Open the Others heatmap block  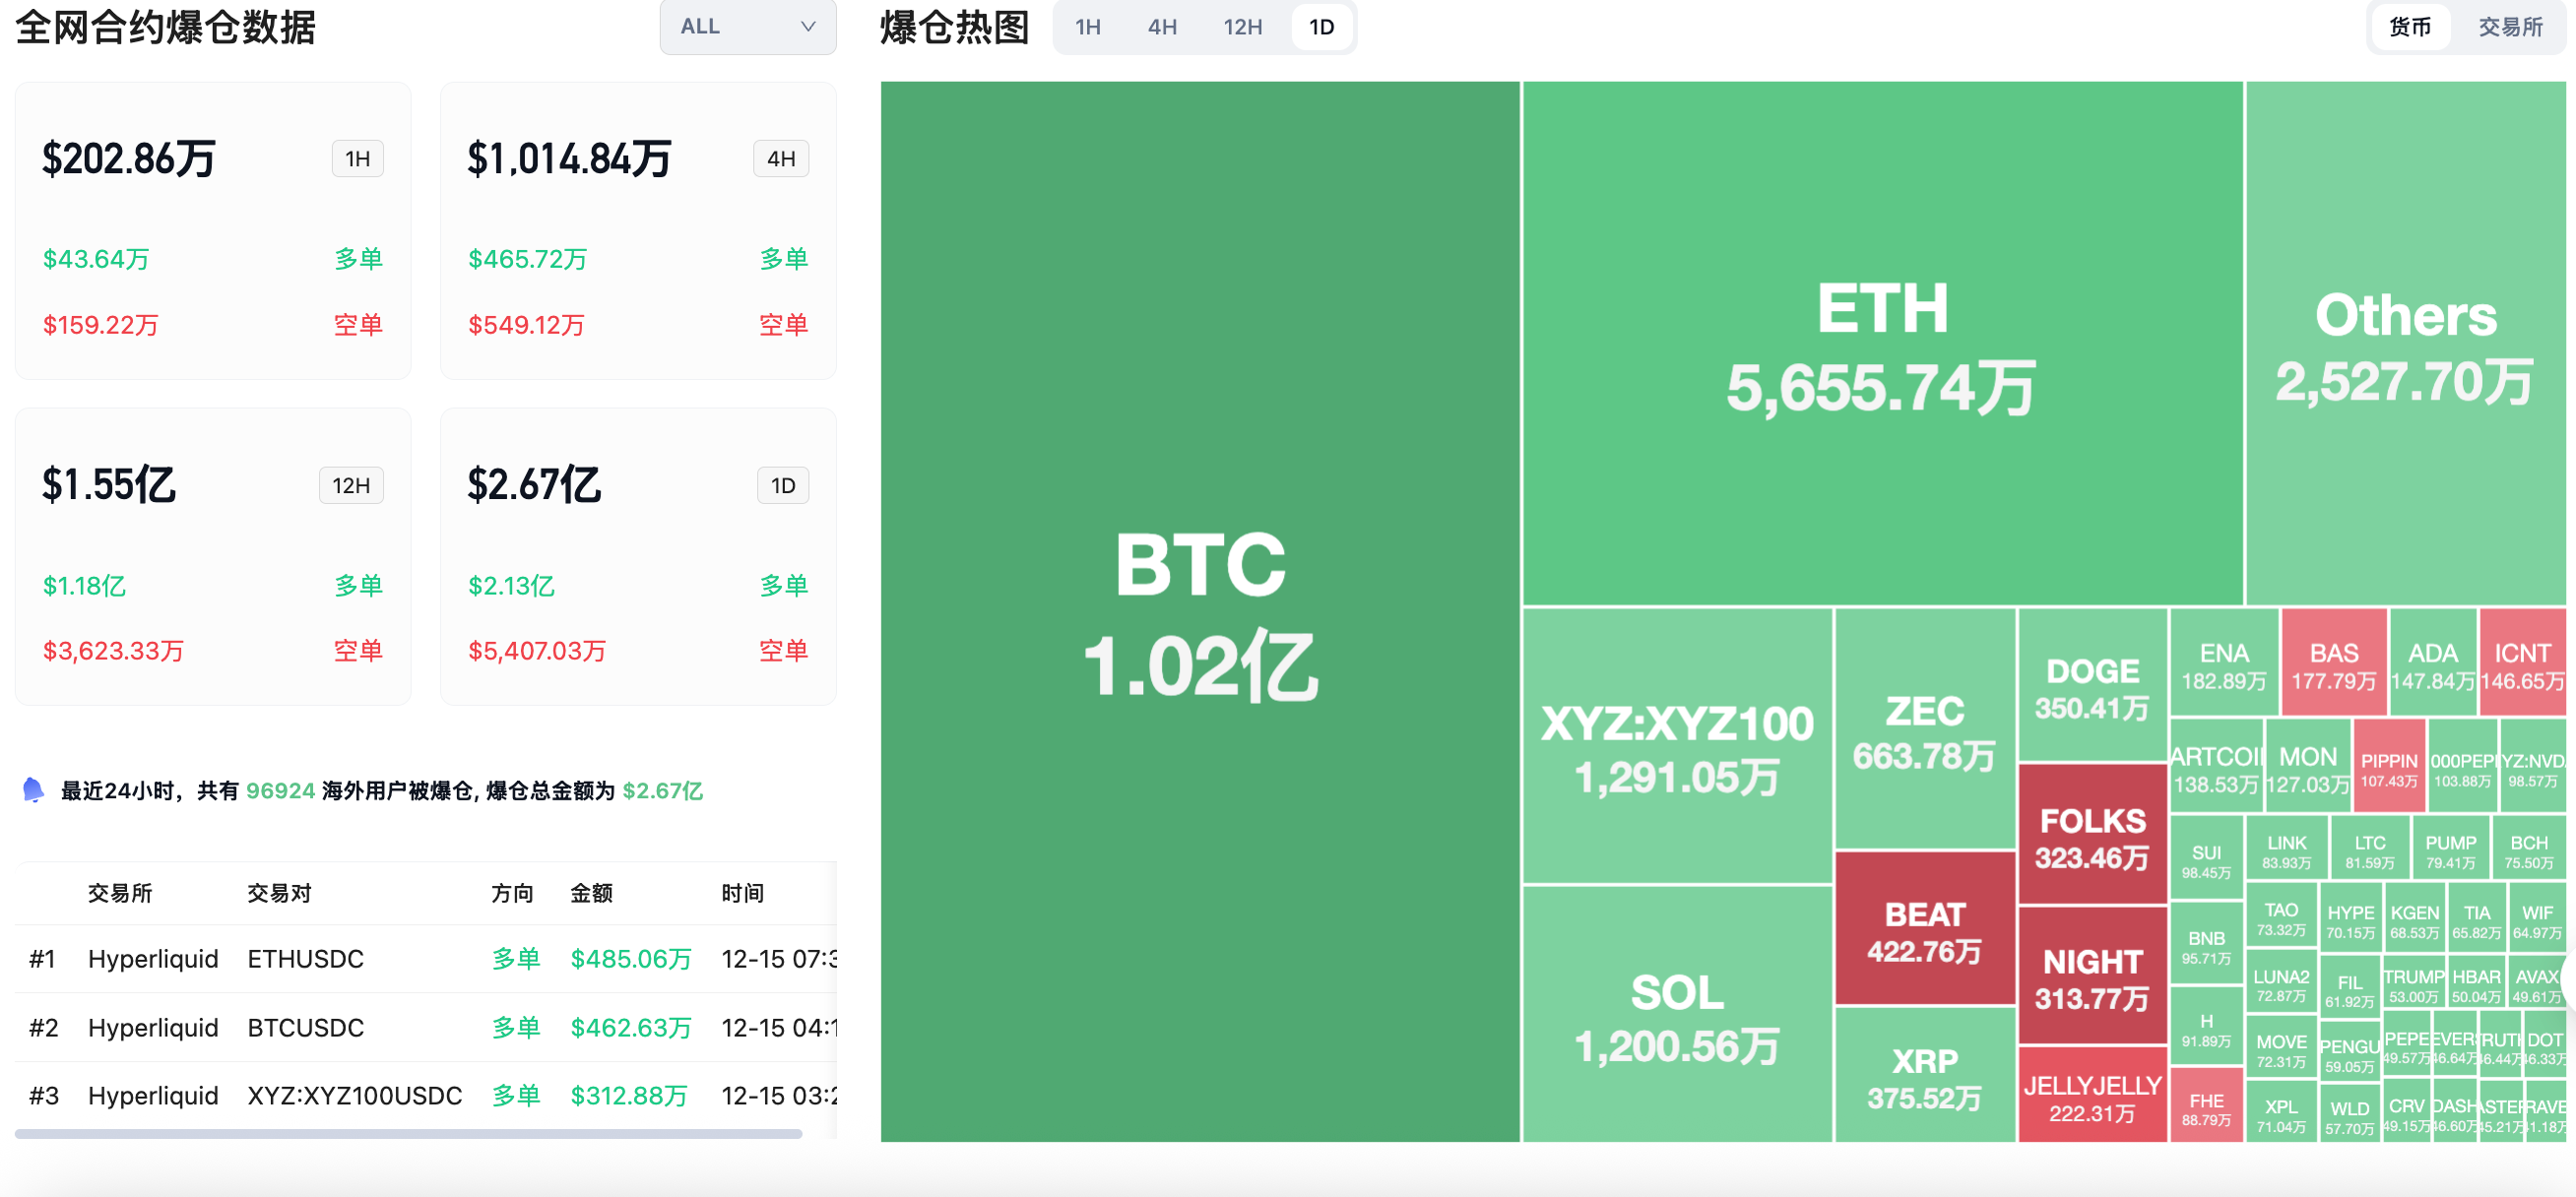tap(2404, 344)
